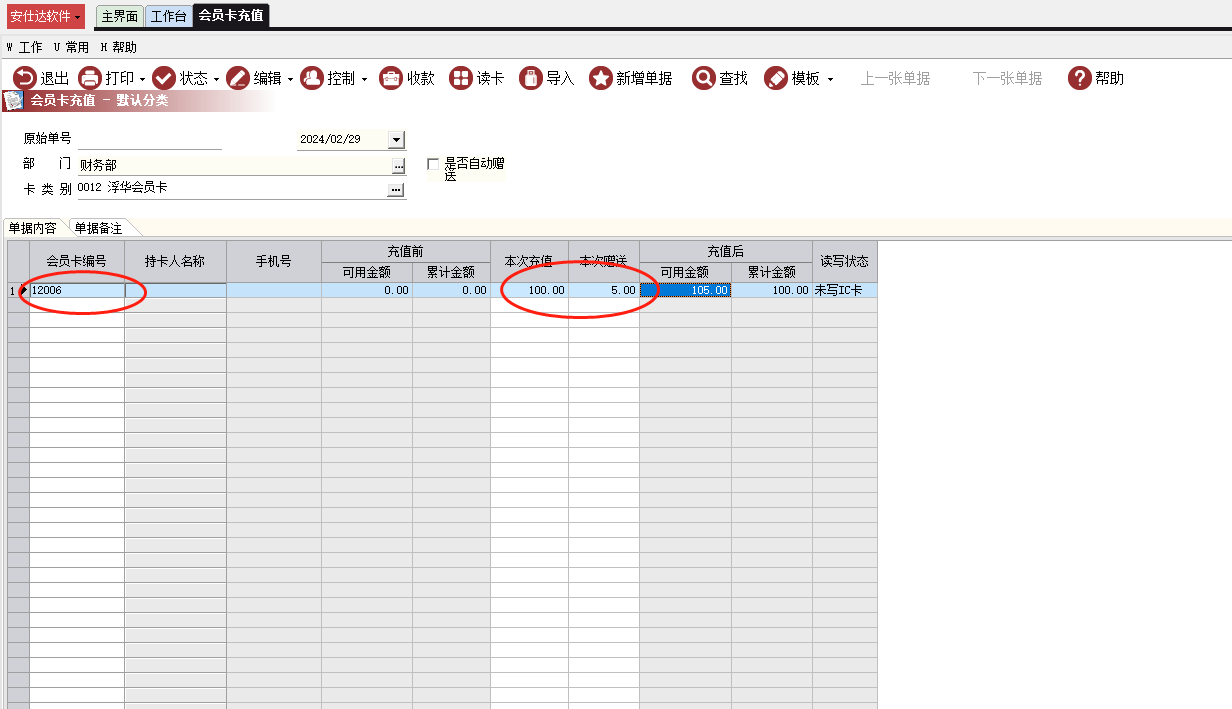Click the 上一张单据 button
The width and height of the screenshot is (1232, 709).
895,79
